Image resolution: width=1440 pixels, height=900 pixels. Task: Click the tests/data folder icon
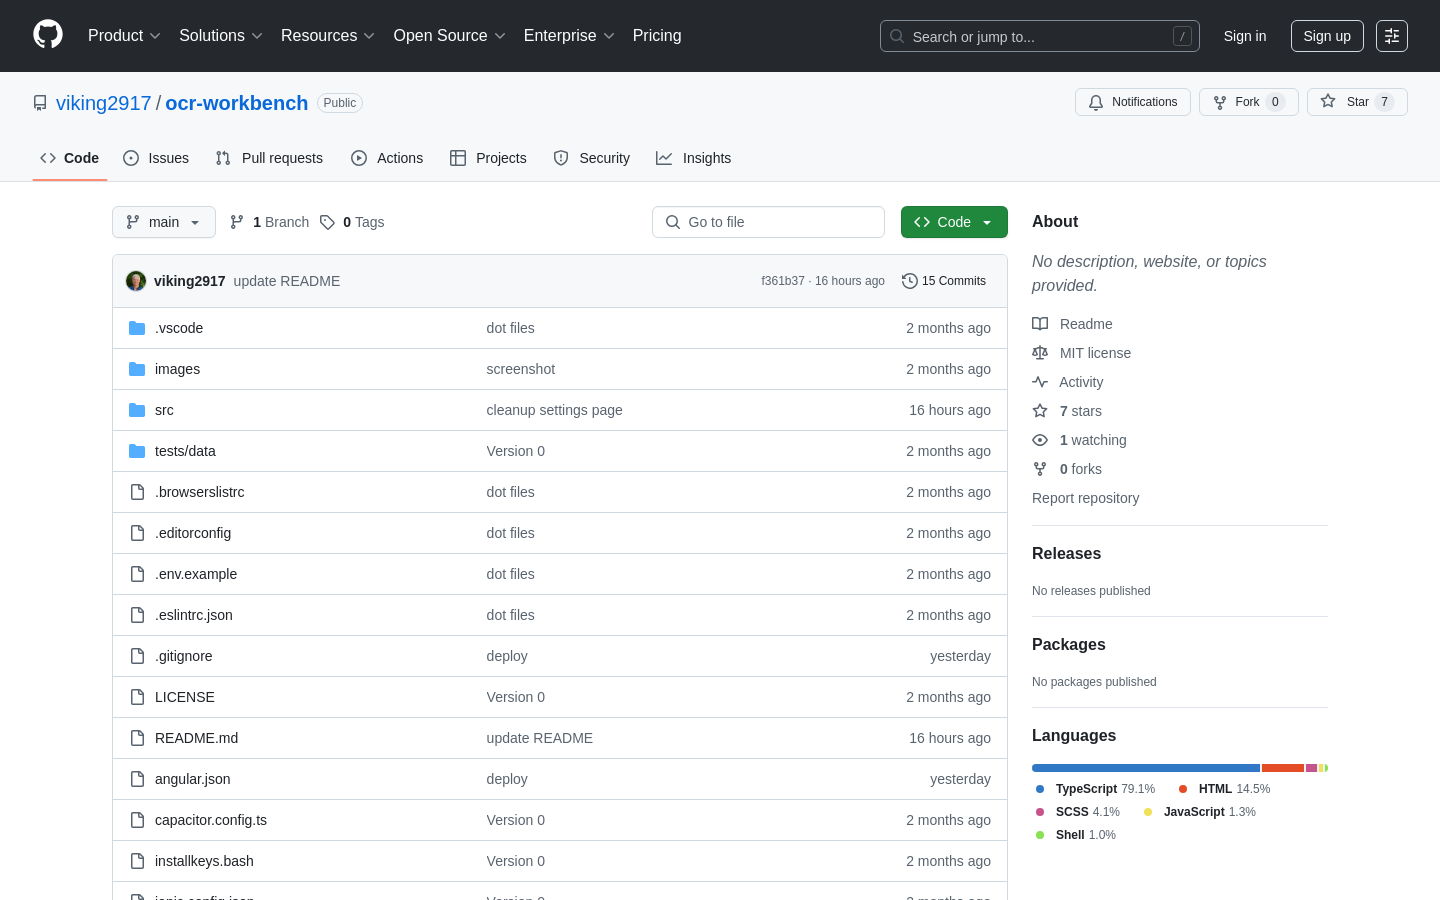coord(137,451)
